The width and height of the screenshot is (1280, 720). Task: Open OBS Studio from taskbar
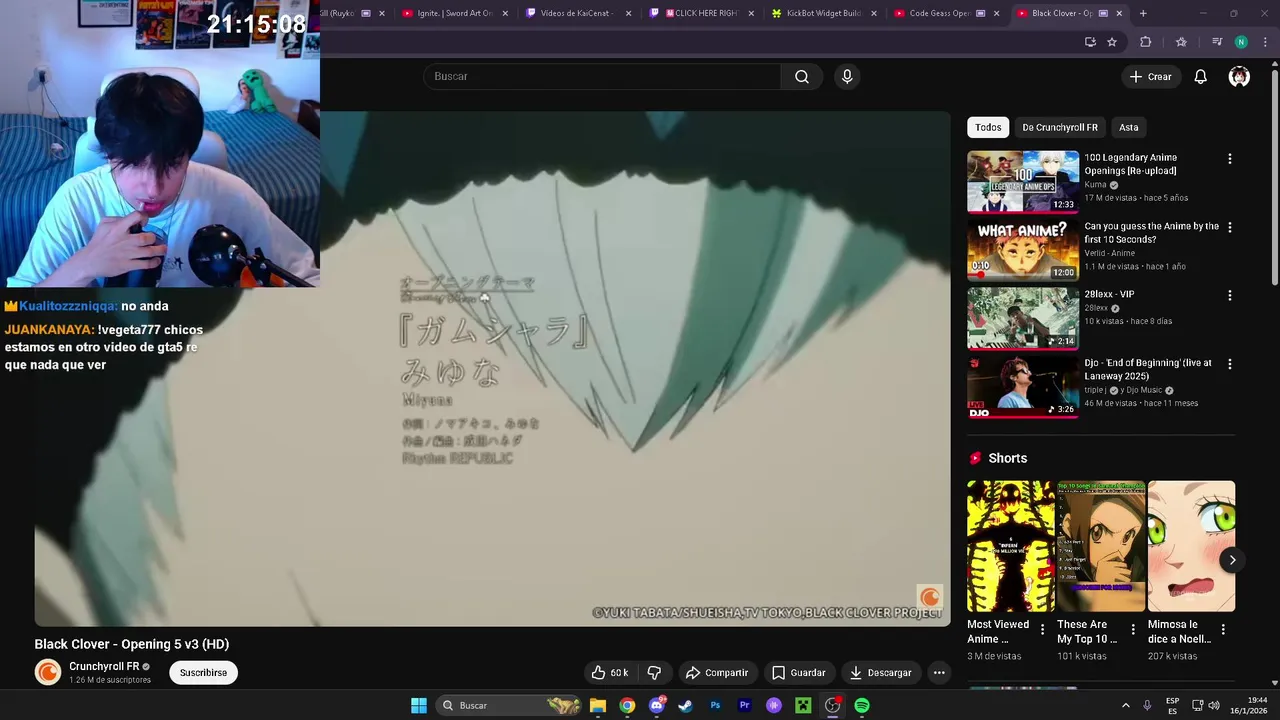pyautogui.click(x=832, y=706)
